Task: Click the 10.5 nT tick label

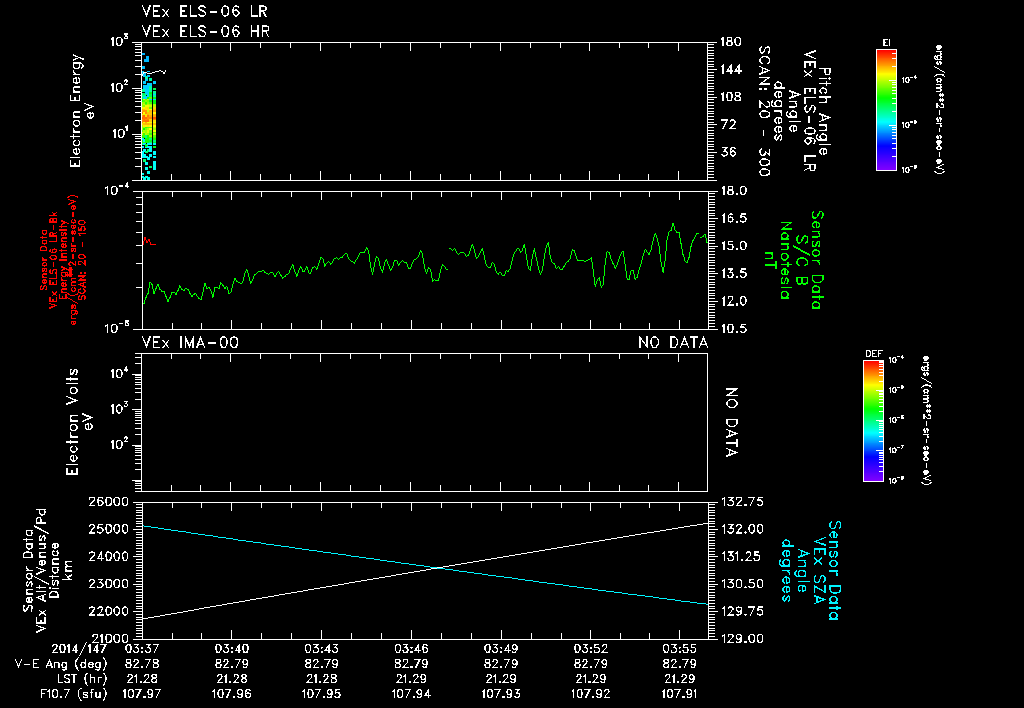Action: pyautogui.click(x=733, y=329)
